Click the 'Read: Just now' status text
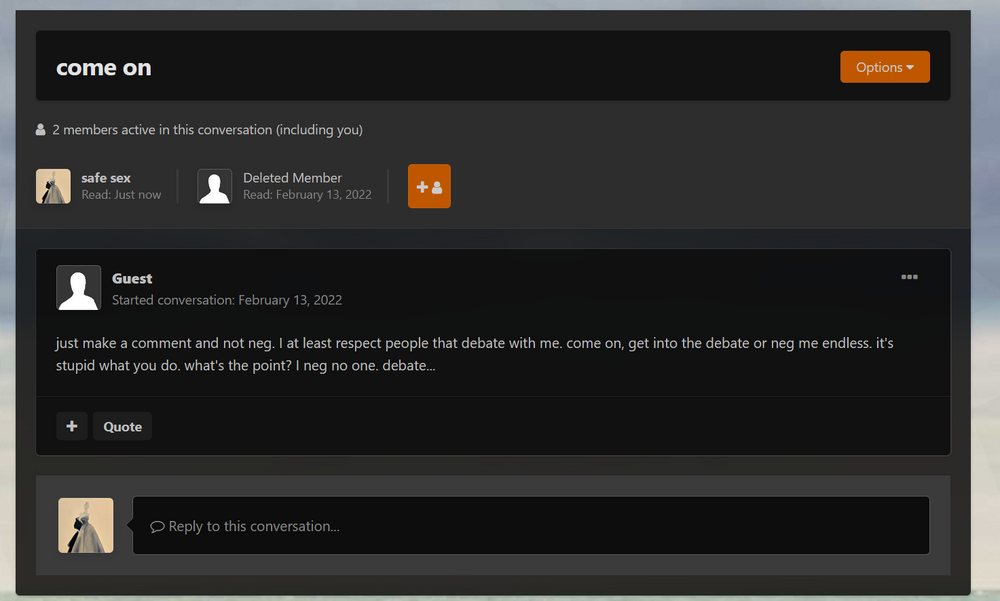The image size is (1000, 601). coord(121,195)
